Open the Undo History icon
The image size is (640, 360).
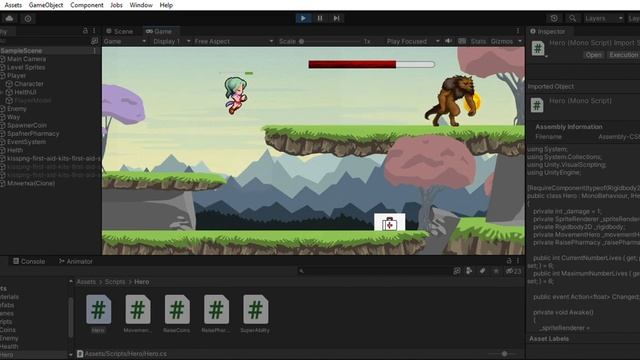coord(554,18)
